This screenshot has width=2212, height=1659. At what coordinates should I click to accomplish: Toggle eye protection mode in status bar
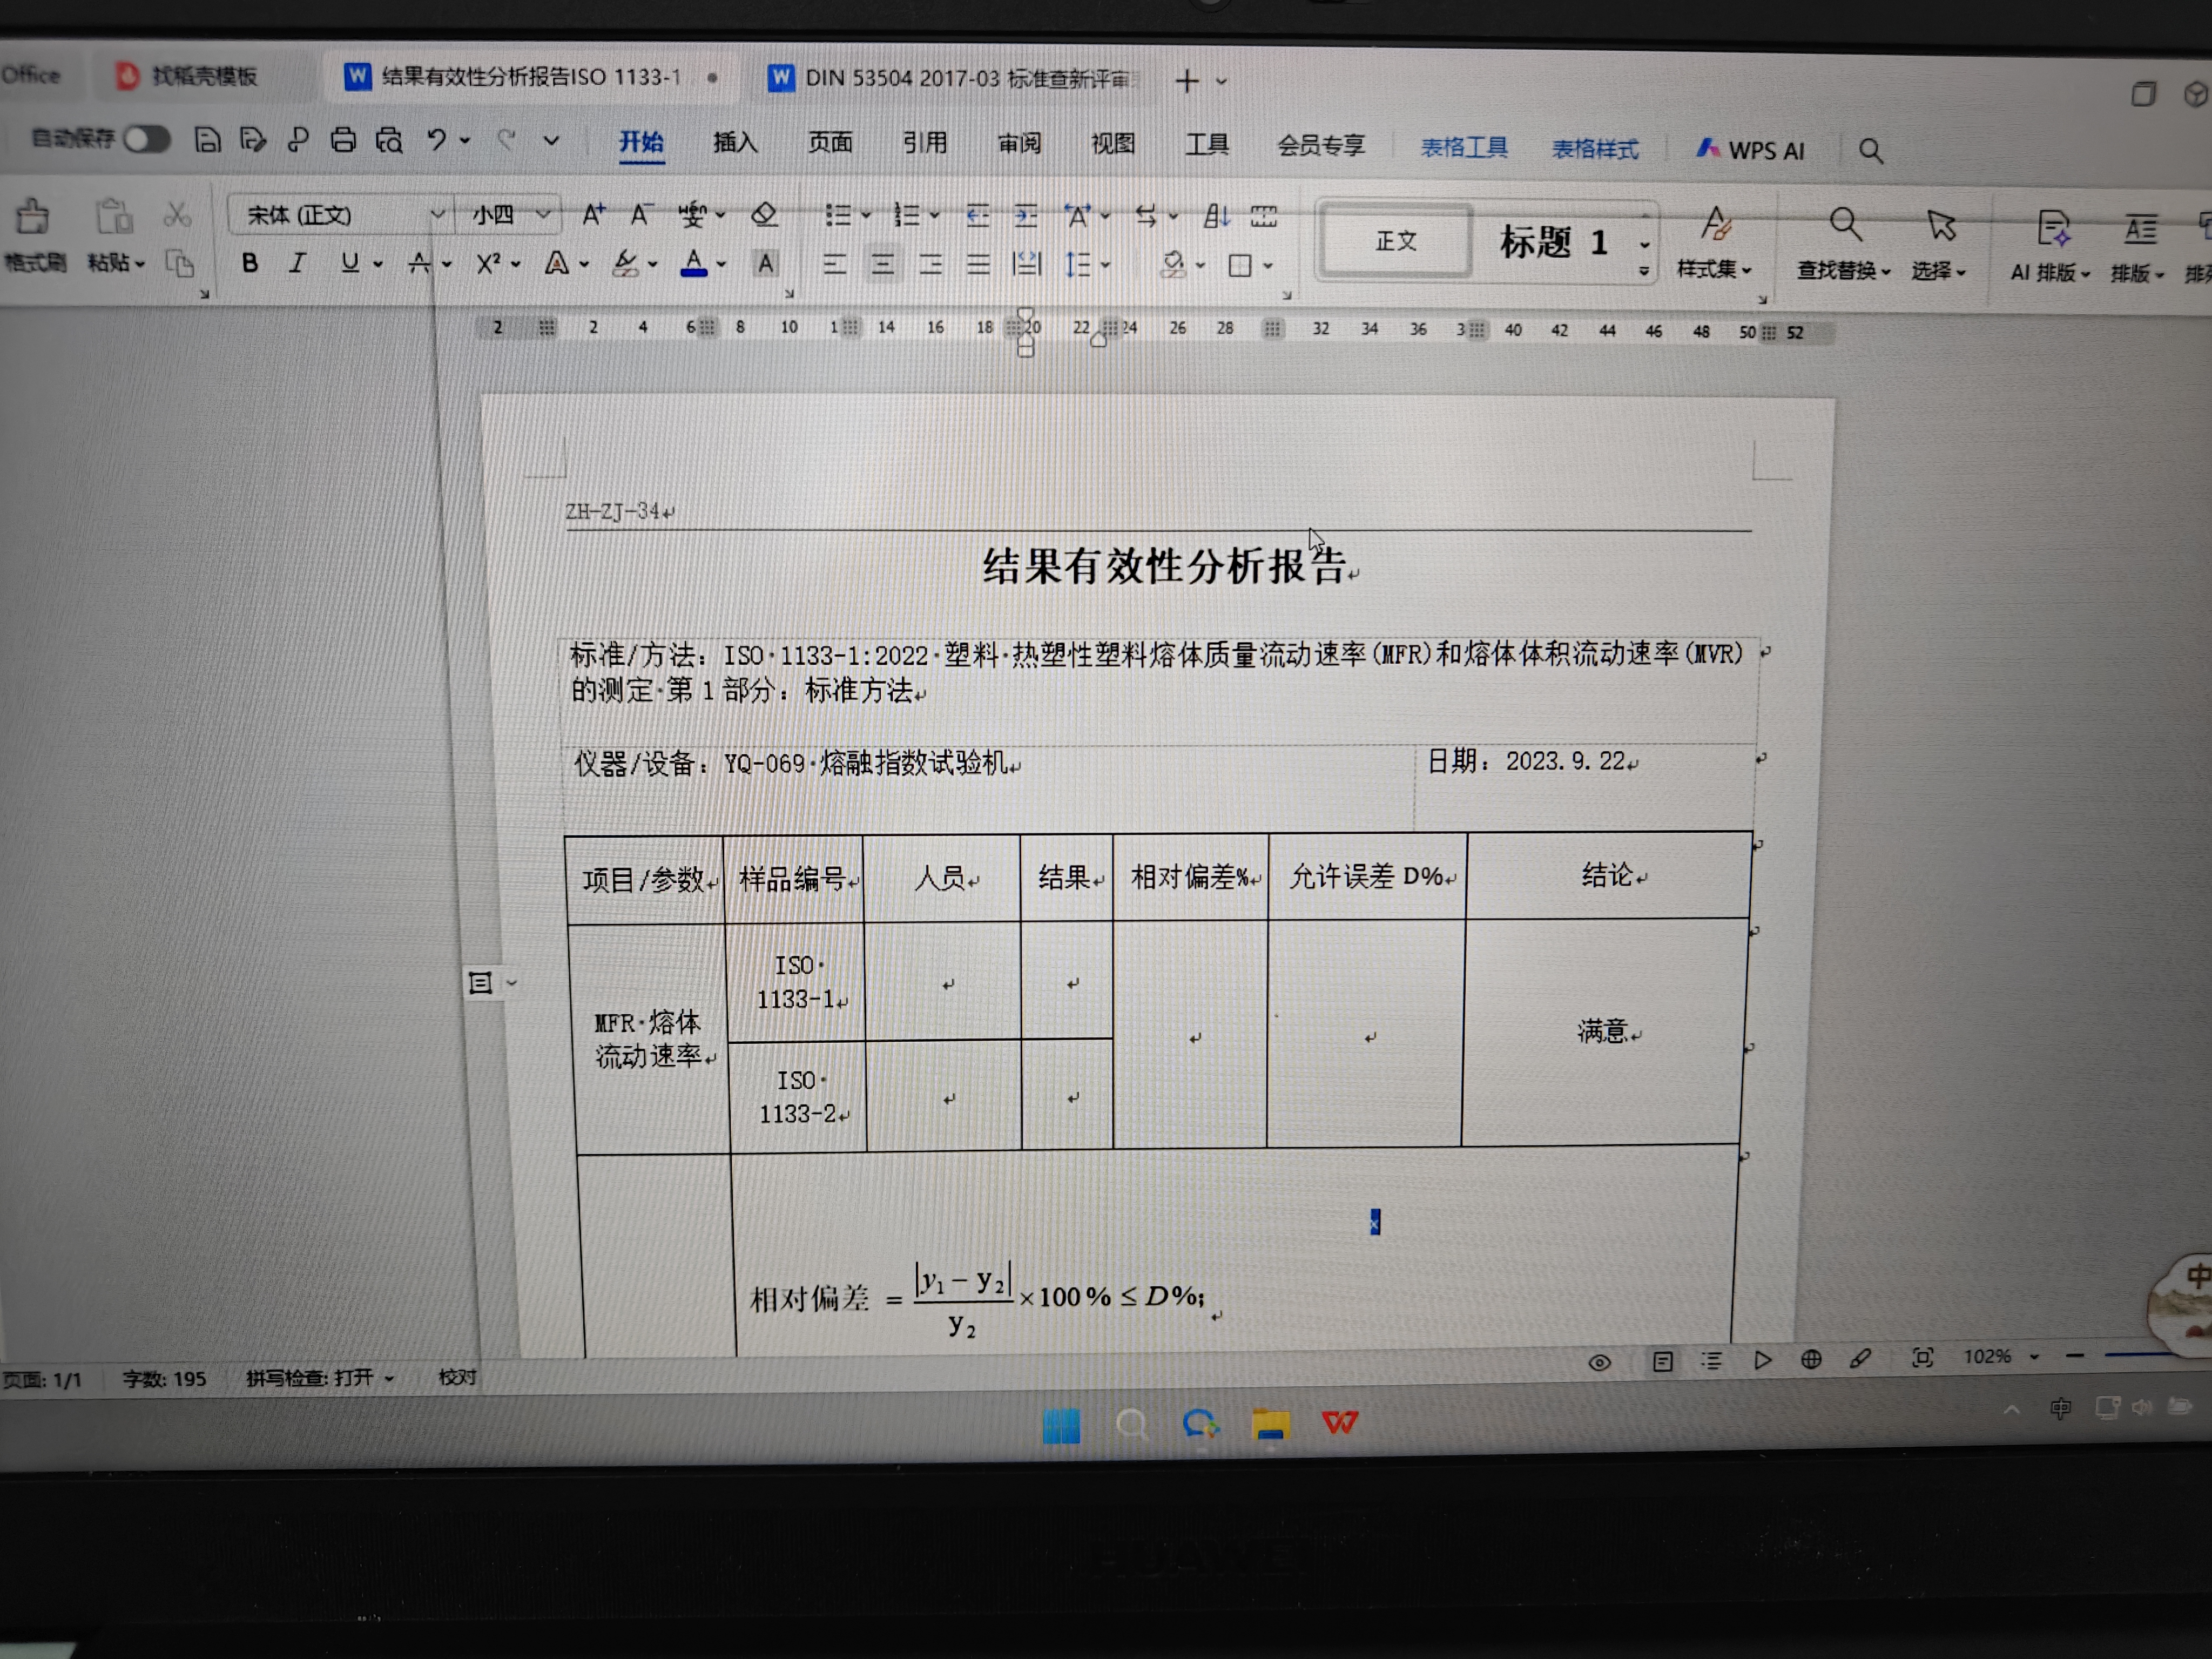(1599, 1362)
